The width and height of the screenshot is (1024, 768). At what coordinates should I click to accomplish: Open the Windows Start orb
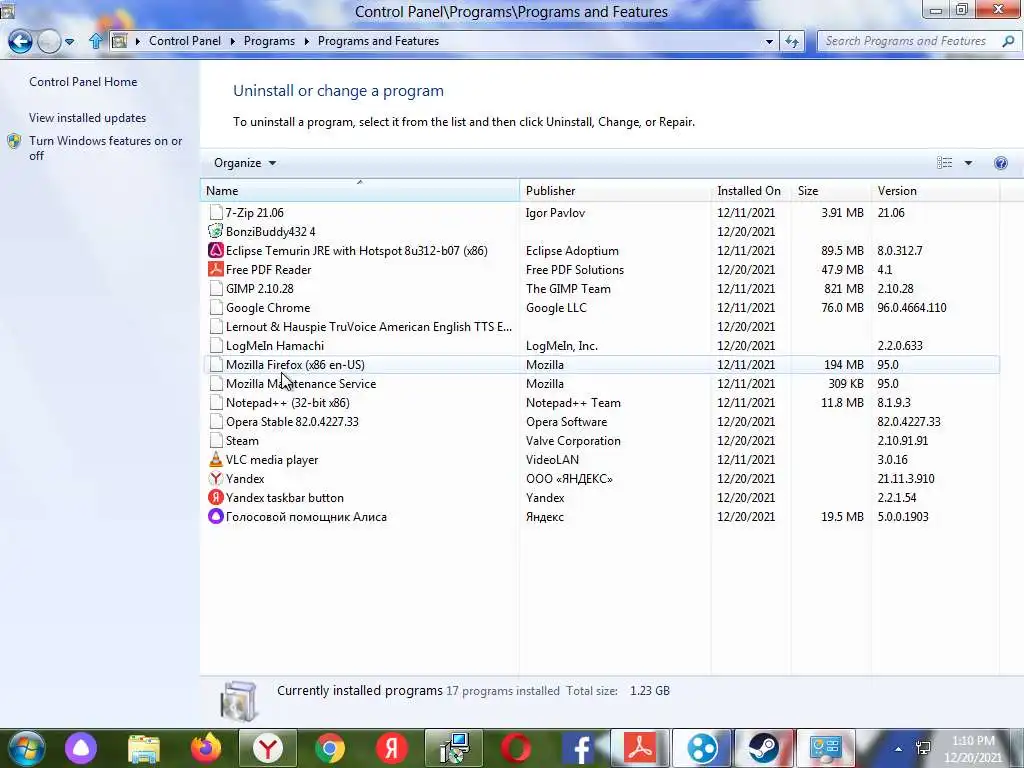(27, 748)
